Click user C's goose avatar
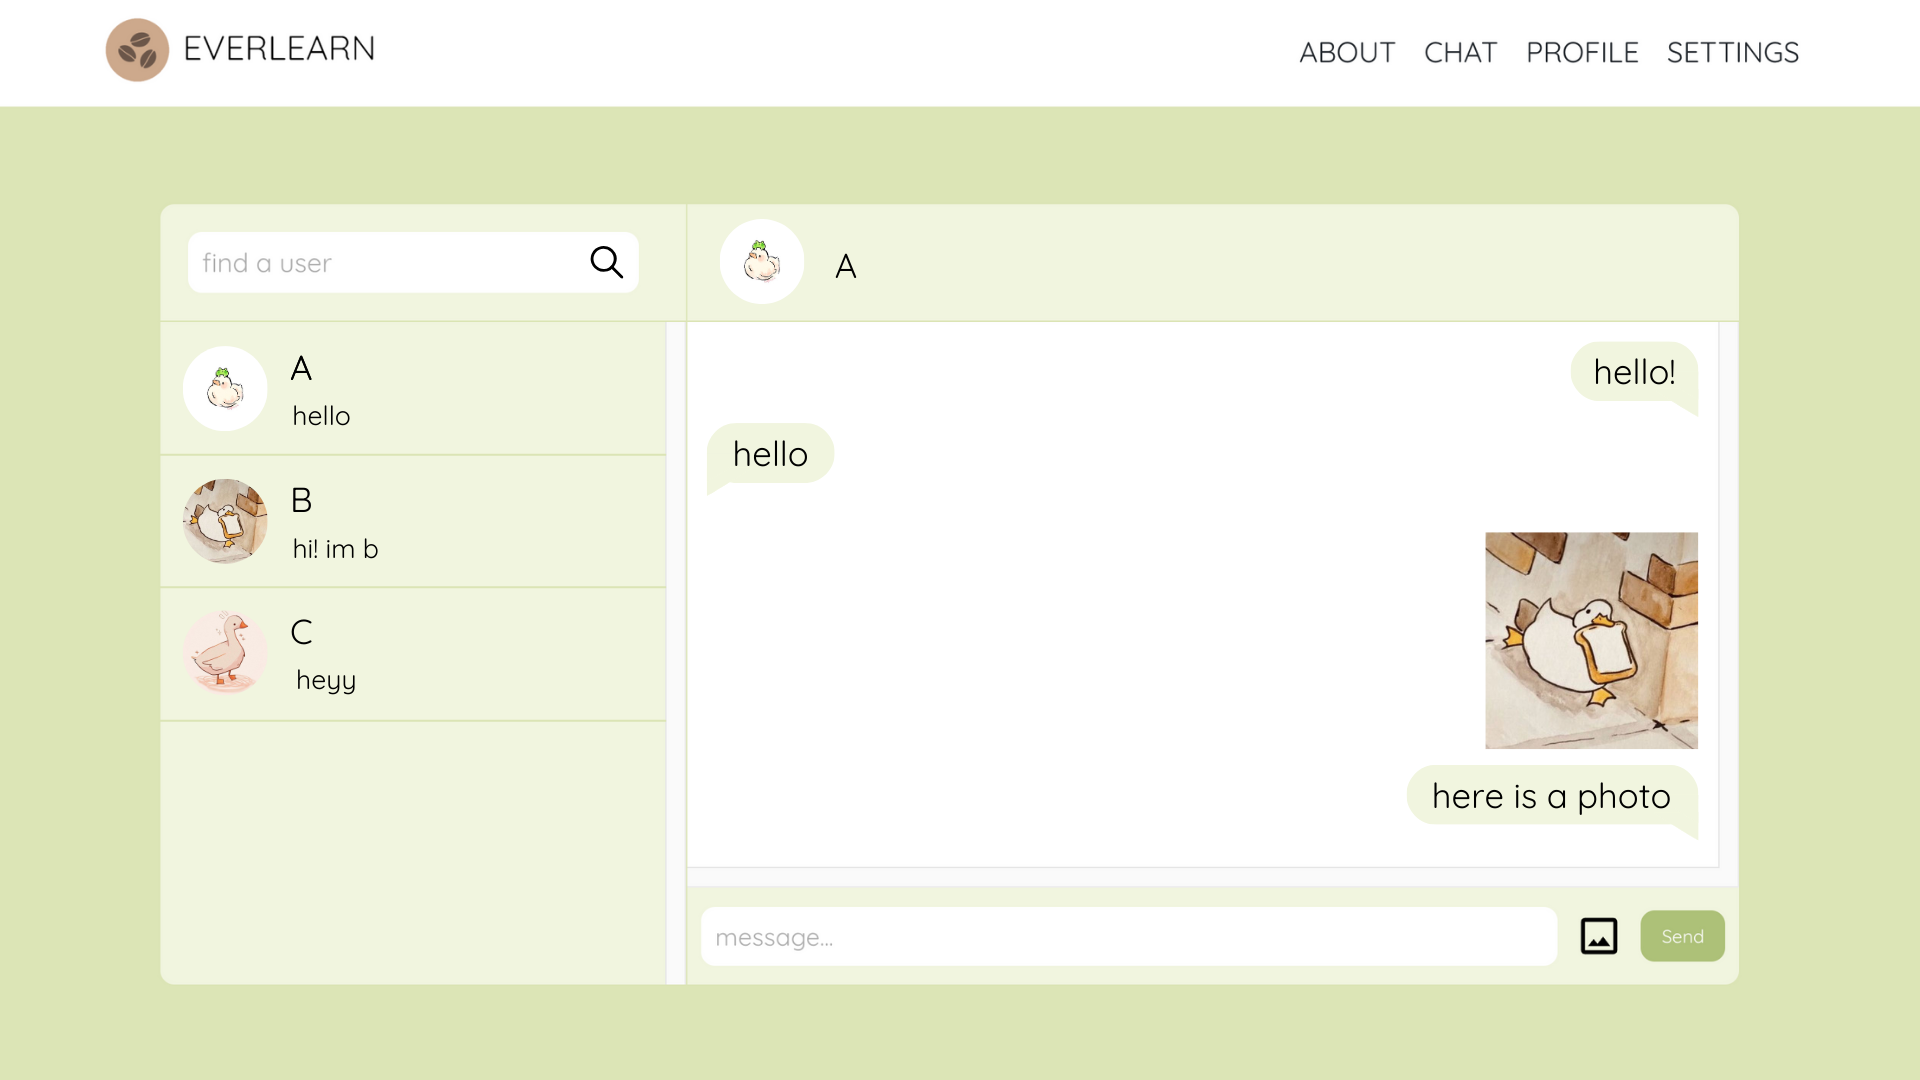Image resolution: width=1920 pixels, height=1080 pixels. [225, 653]
